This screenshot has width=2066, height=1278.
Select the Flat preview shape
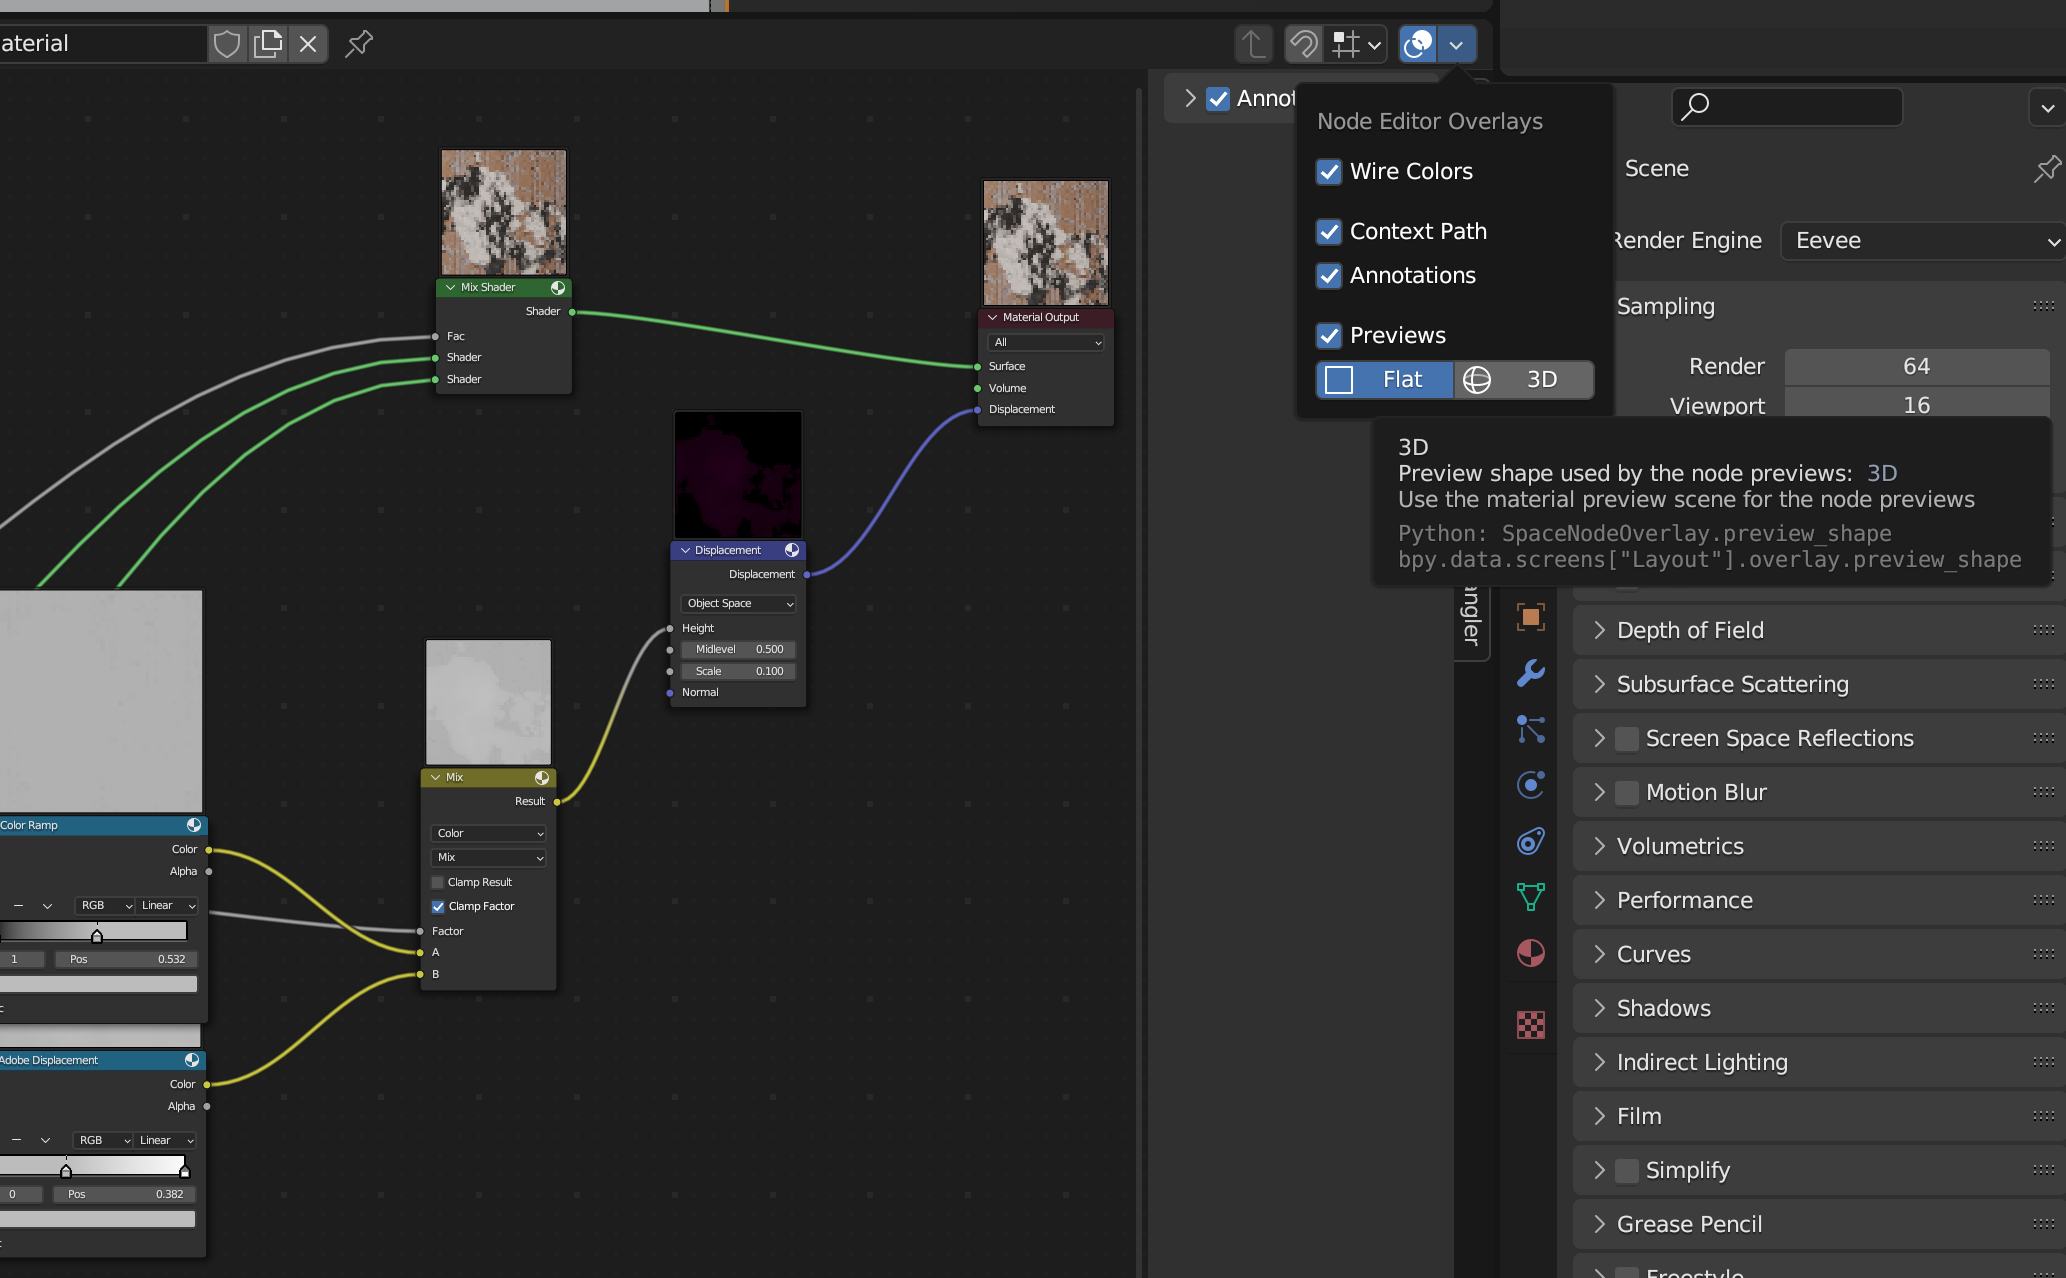pos(1385,380)
